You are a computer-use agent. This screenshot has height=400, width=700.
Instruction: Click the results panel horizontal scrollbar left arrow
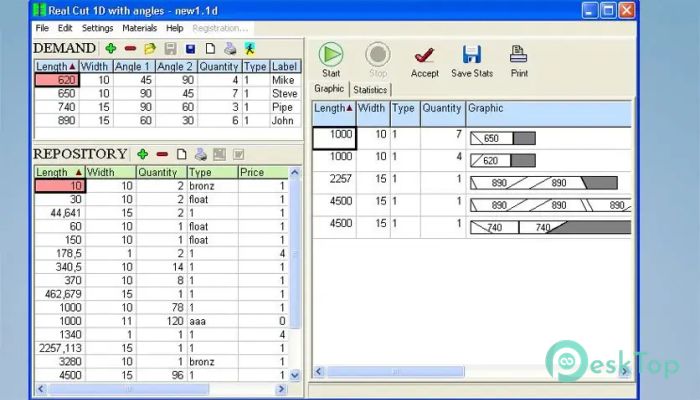(x=318, y=371)
